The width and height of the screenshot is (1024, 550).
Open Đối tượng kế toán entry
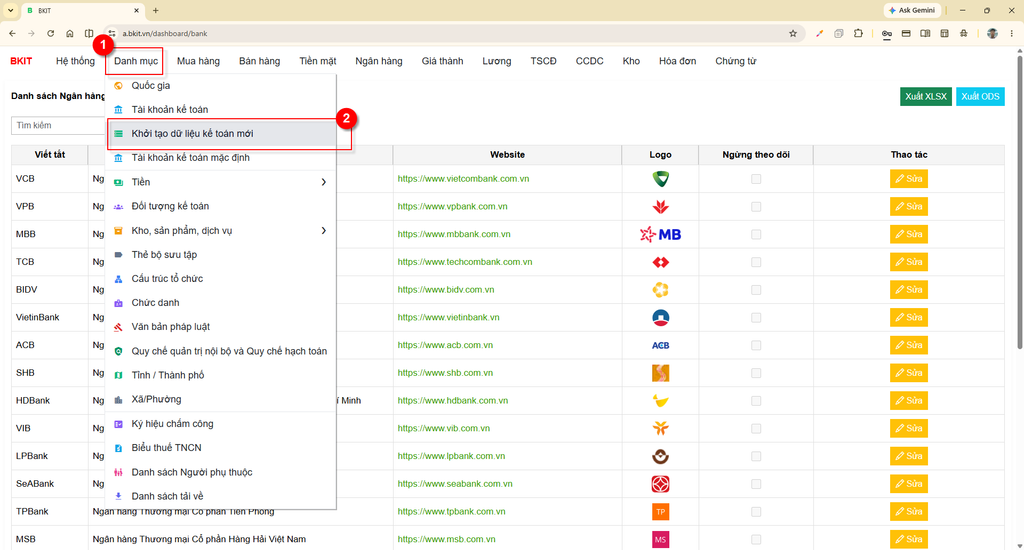tap(221, 206)
